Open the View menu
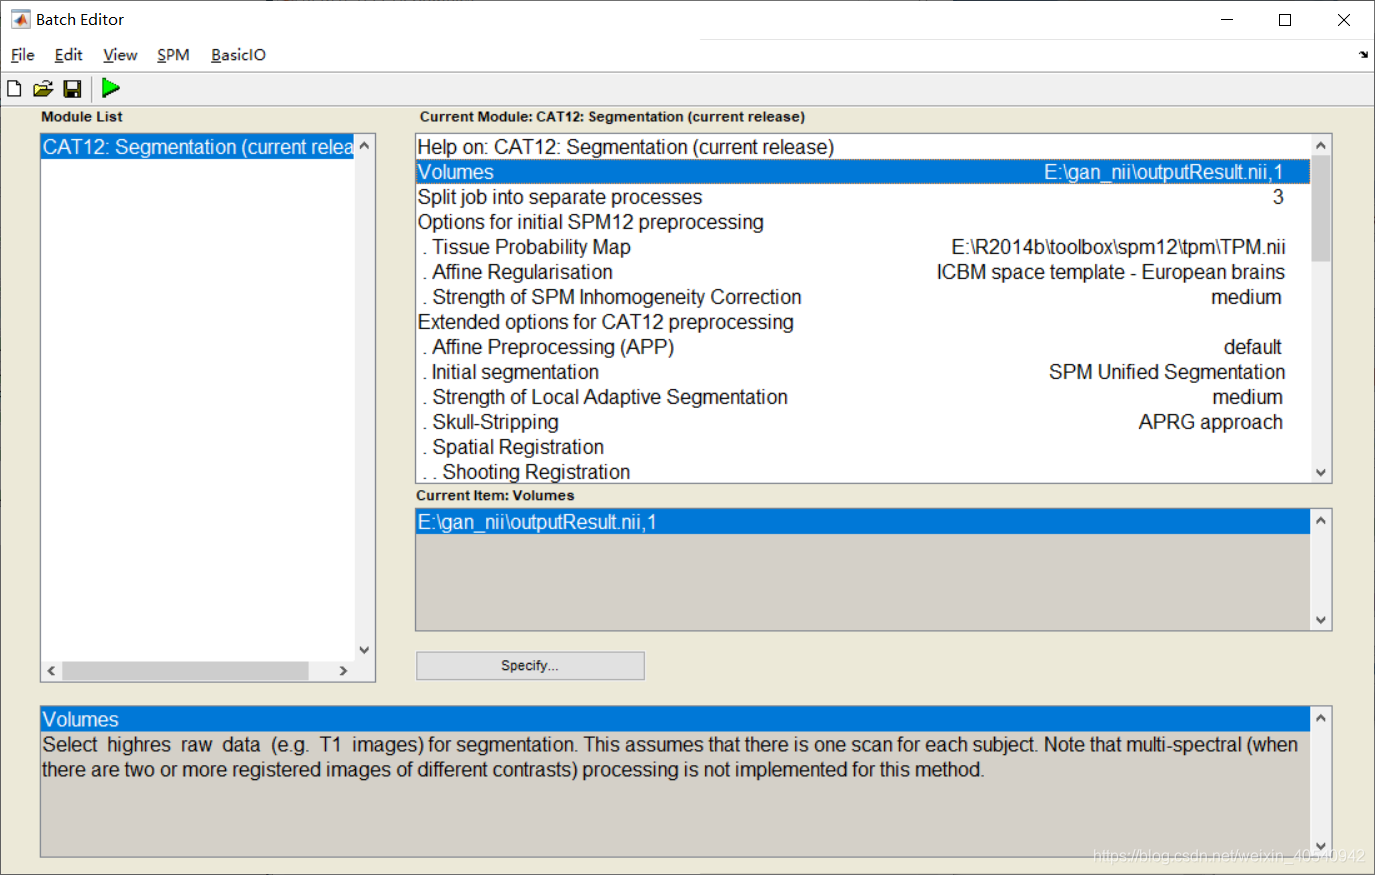This screenshot has width=1375, height=875. [x=120, y=55]
